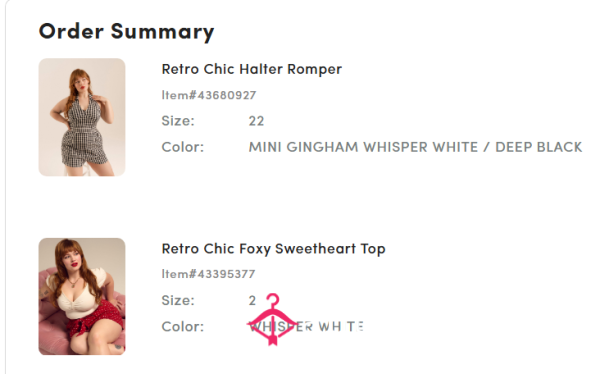Screen dimensions: 600x374
Task: Click the romper's Size label
Action: coord(178,121)
